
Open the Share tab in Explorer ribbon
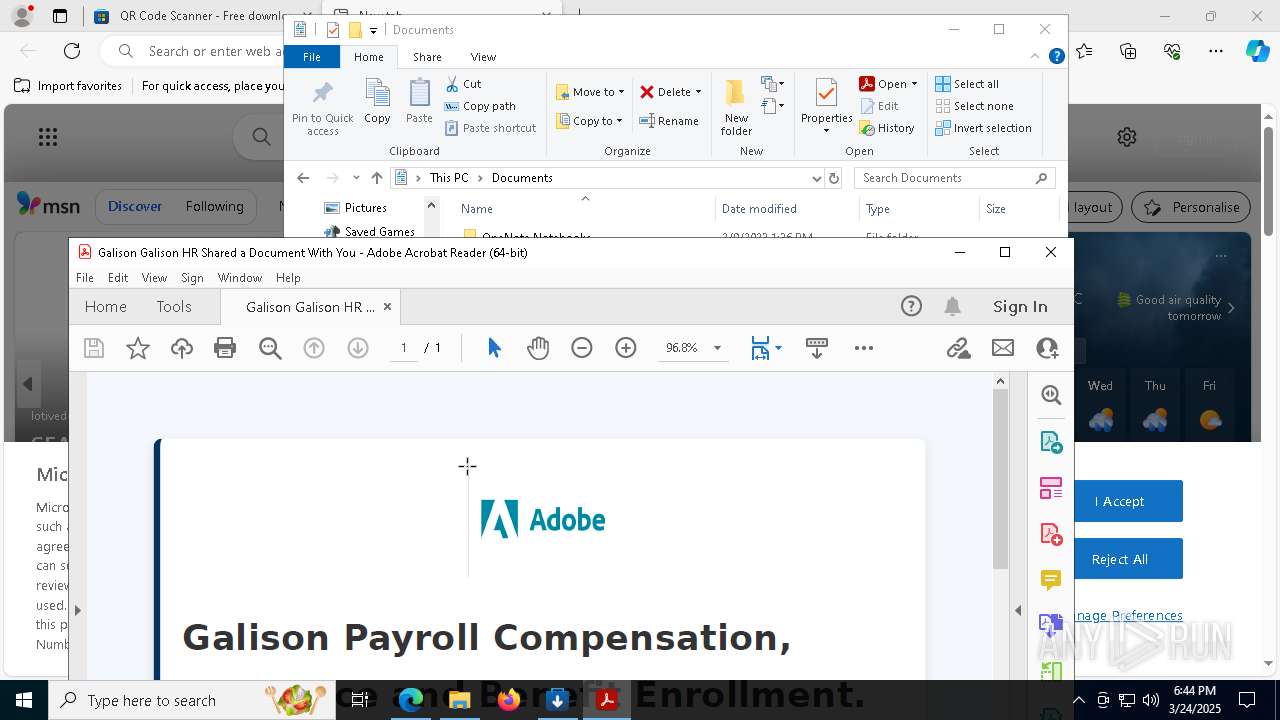427,57
